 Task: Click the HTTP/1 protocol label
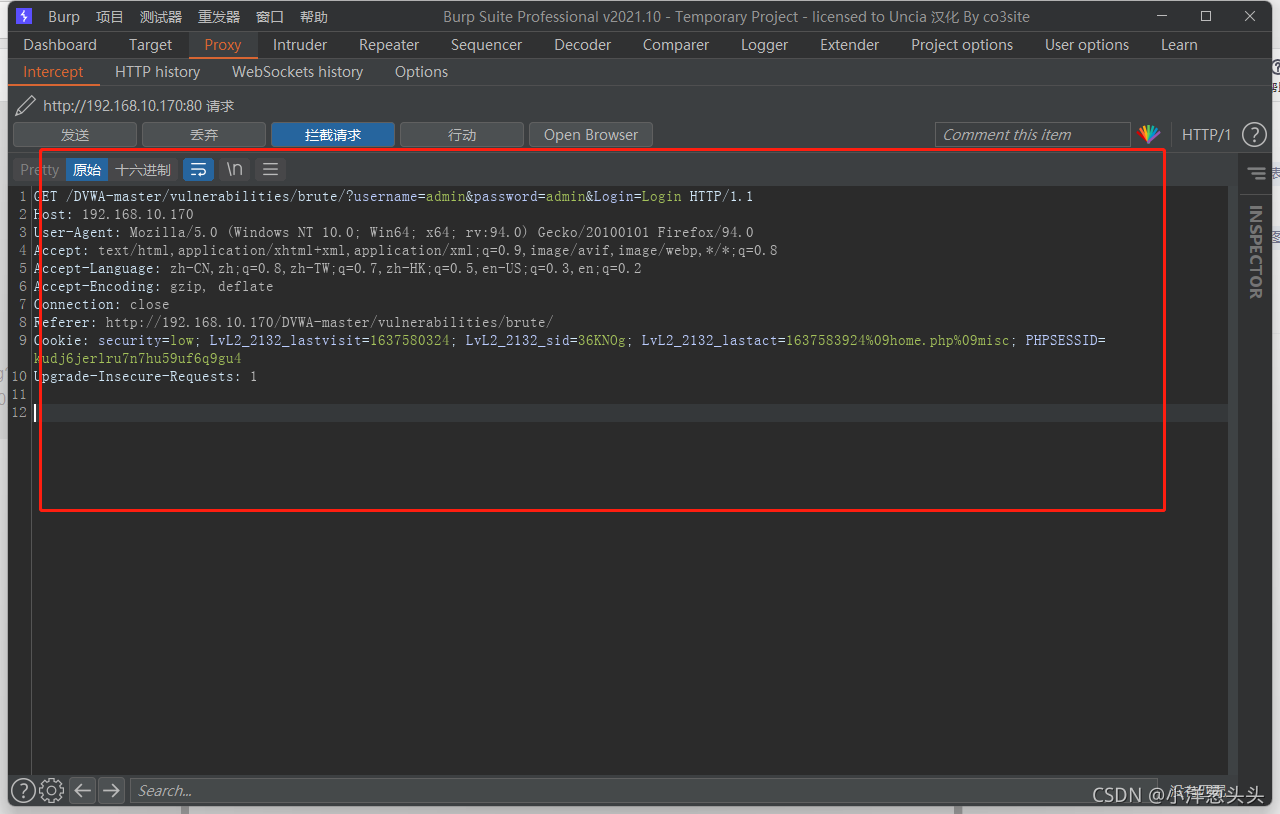tap(1206, 134)
